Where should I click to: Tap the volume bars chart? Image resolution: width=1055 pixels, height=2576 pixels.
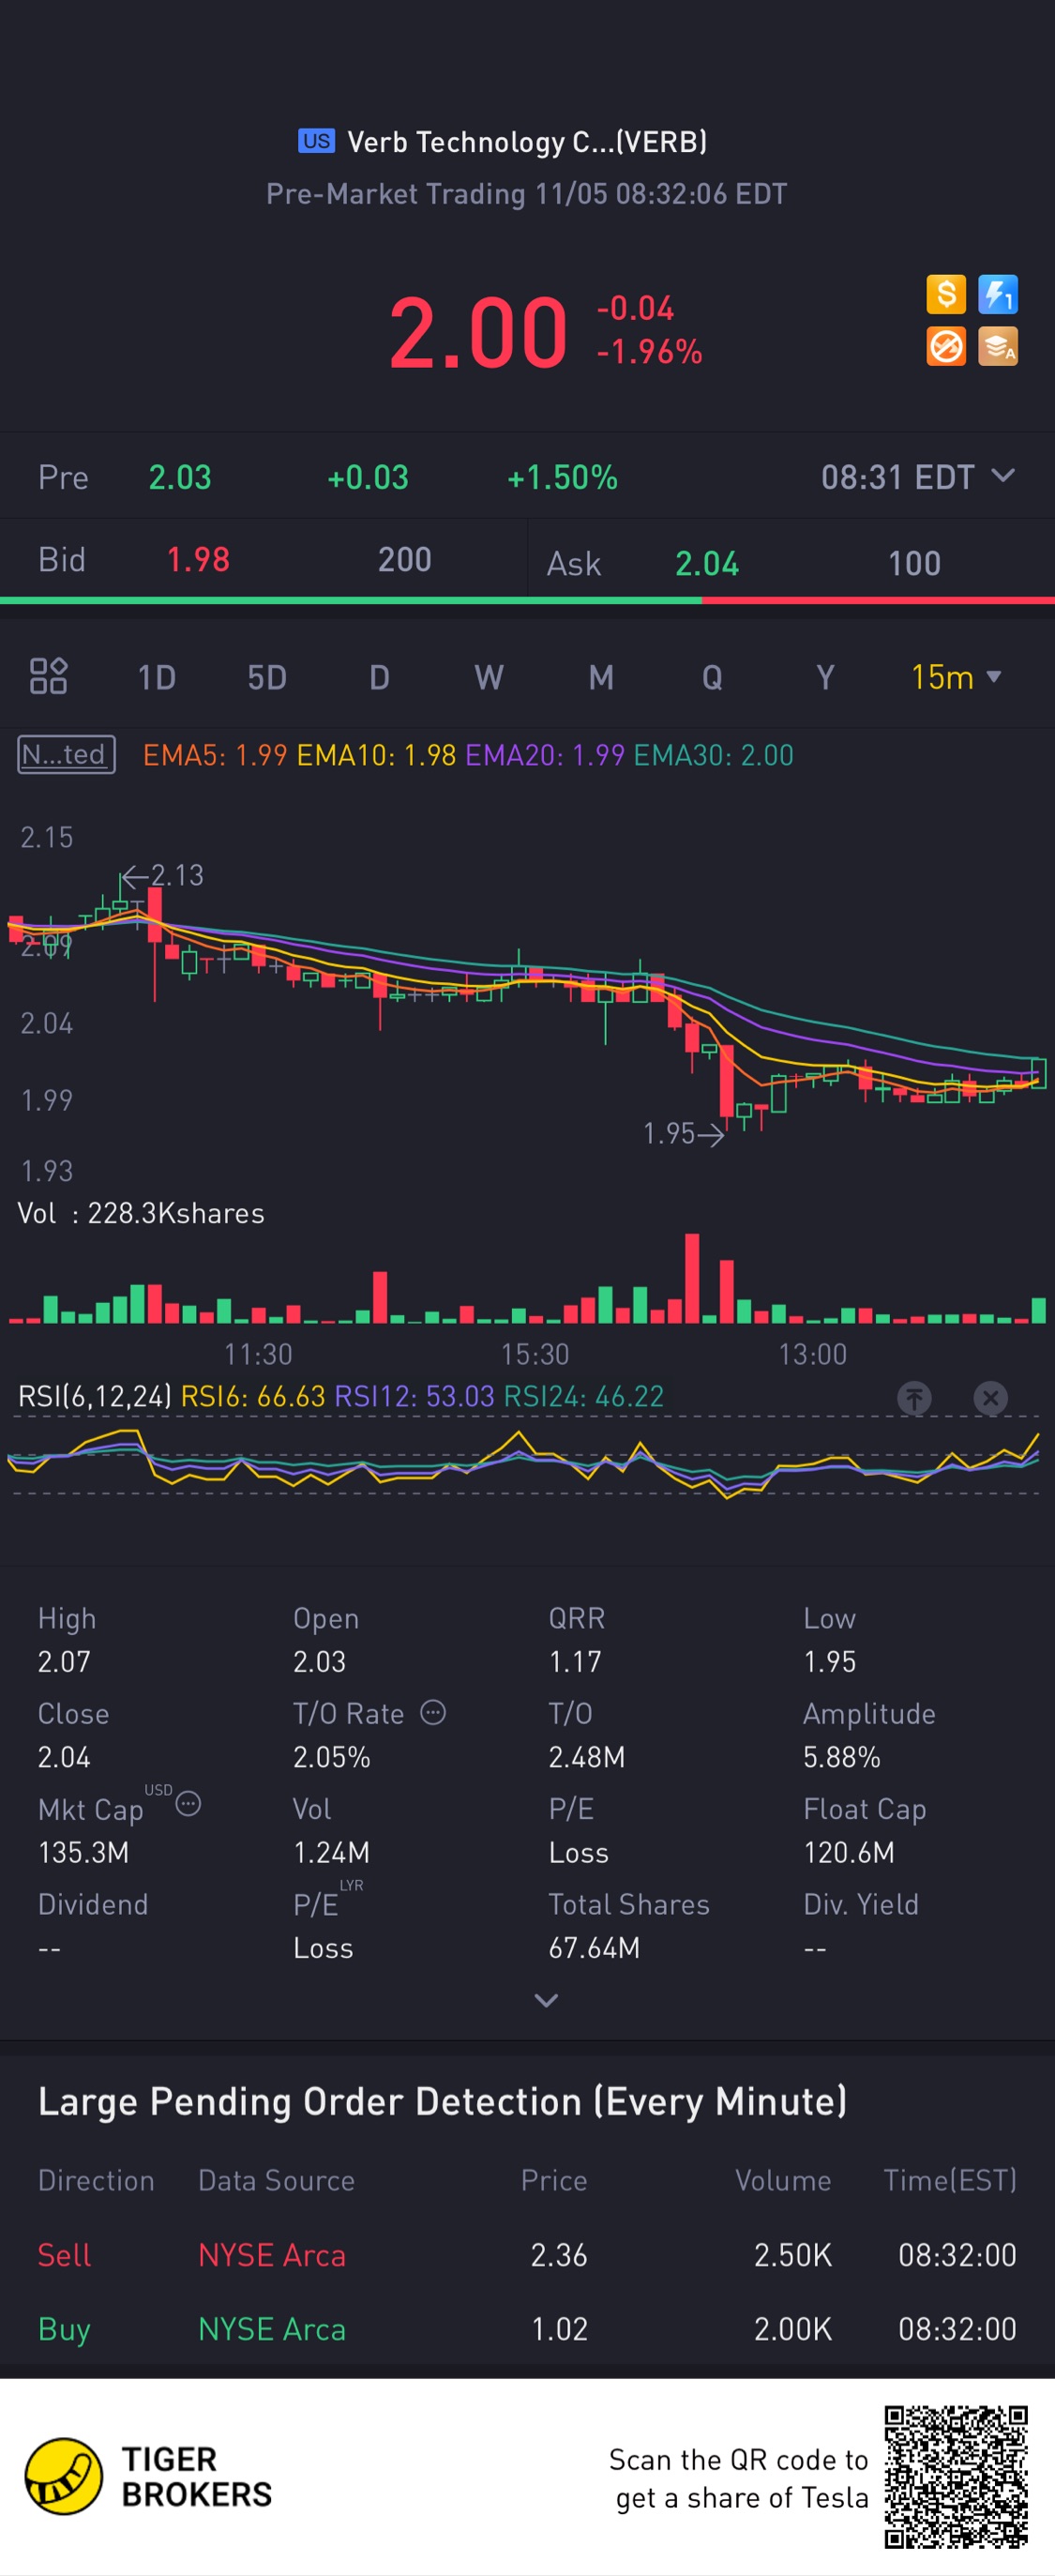coord(527,1279)
